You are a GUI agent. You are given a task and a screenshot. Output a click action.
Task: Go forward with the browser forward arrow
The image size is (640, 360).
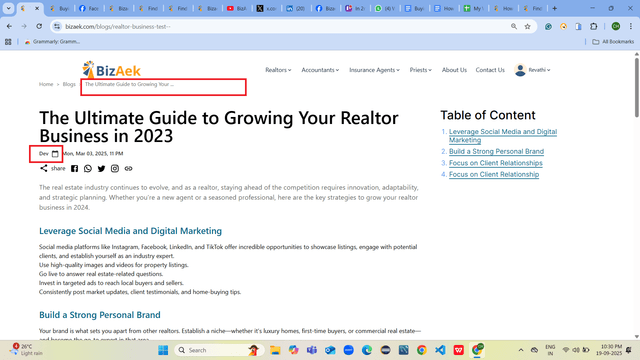pyautogui.click(x=24, y=27)
